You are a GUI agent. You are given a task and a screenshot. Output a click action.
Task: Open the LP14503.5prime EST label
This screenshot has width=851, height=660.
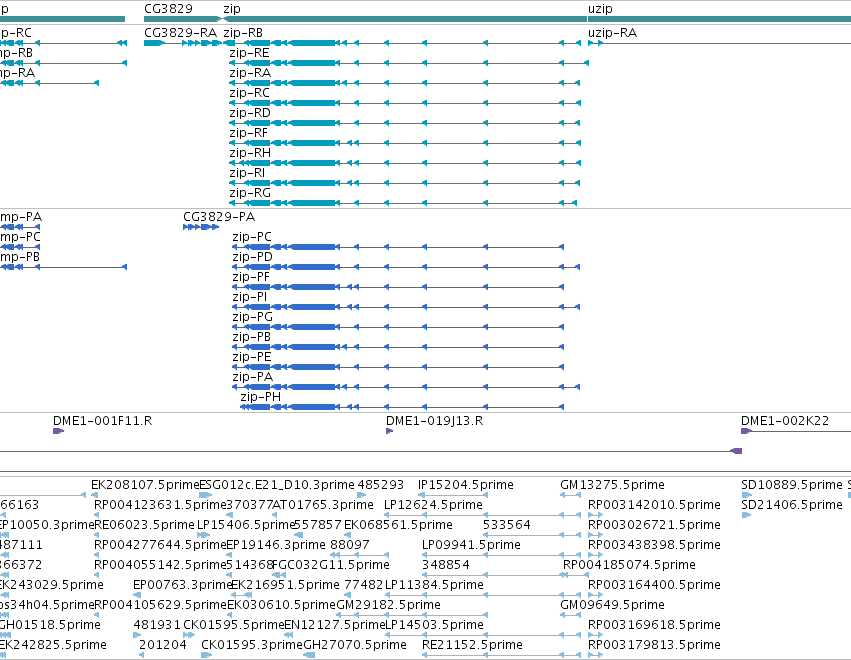tap(434, 625)
